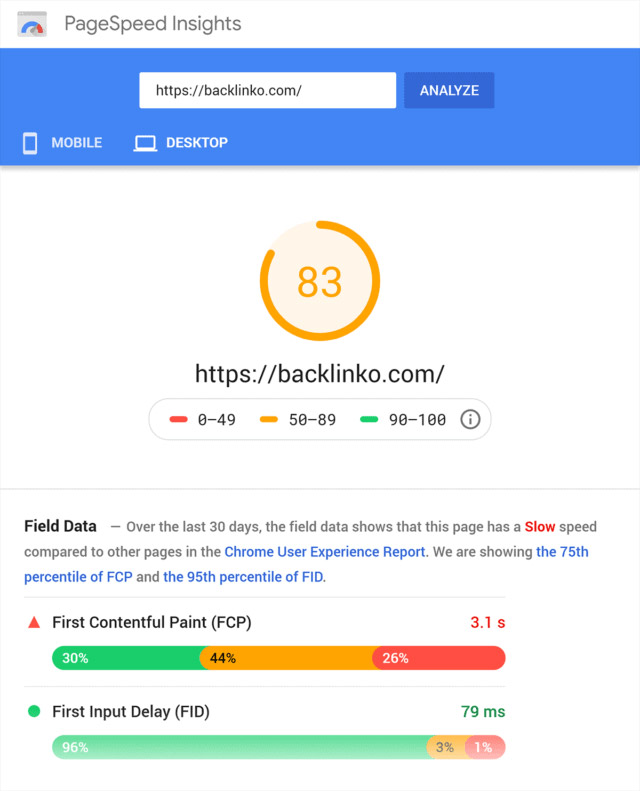This screenshot has height=791, width=640.
Task: Click the red 26% FCP bar segment
Action: 438,658
